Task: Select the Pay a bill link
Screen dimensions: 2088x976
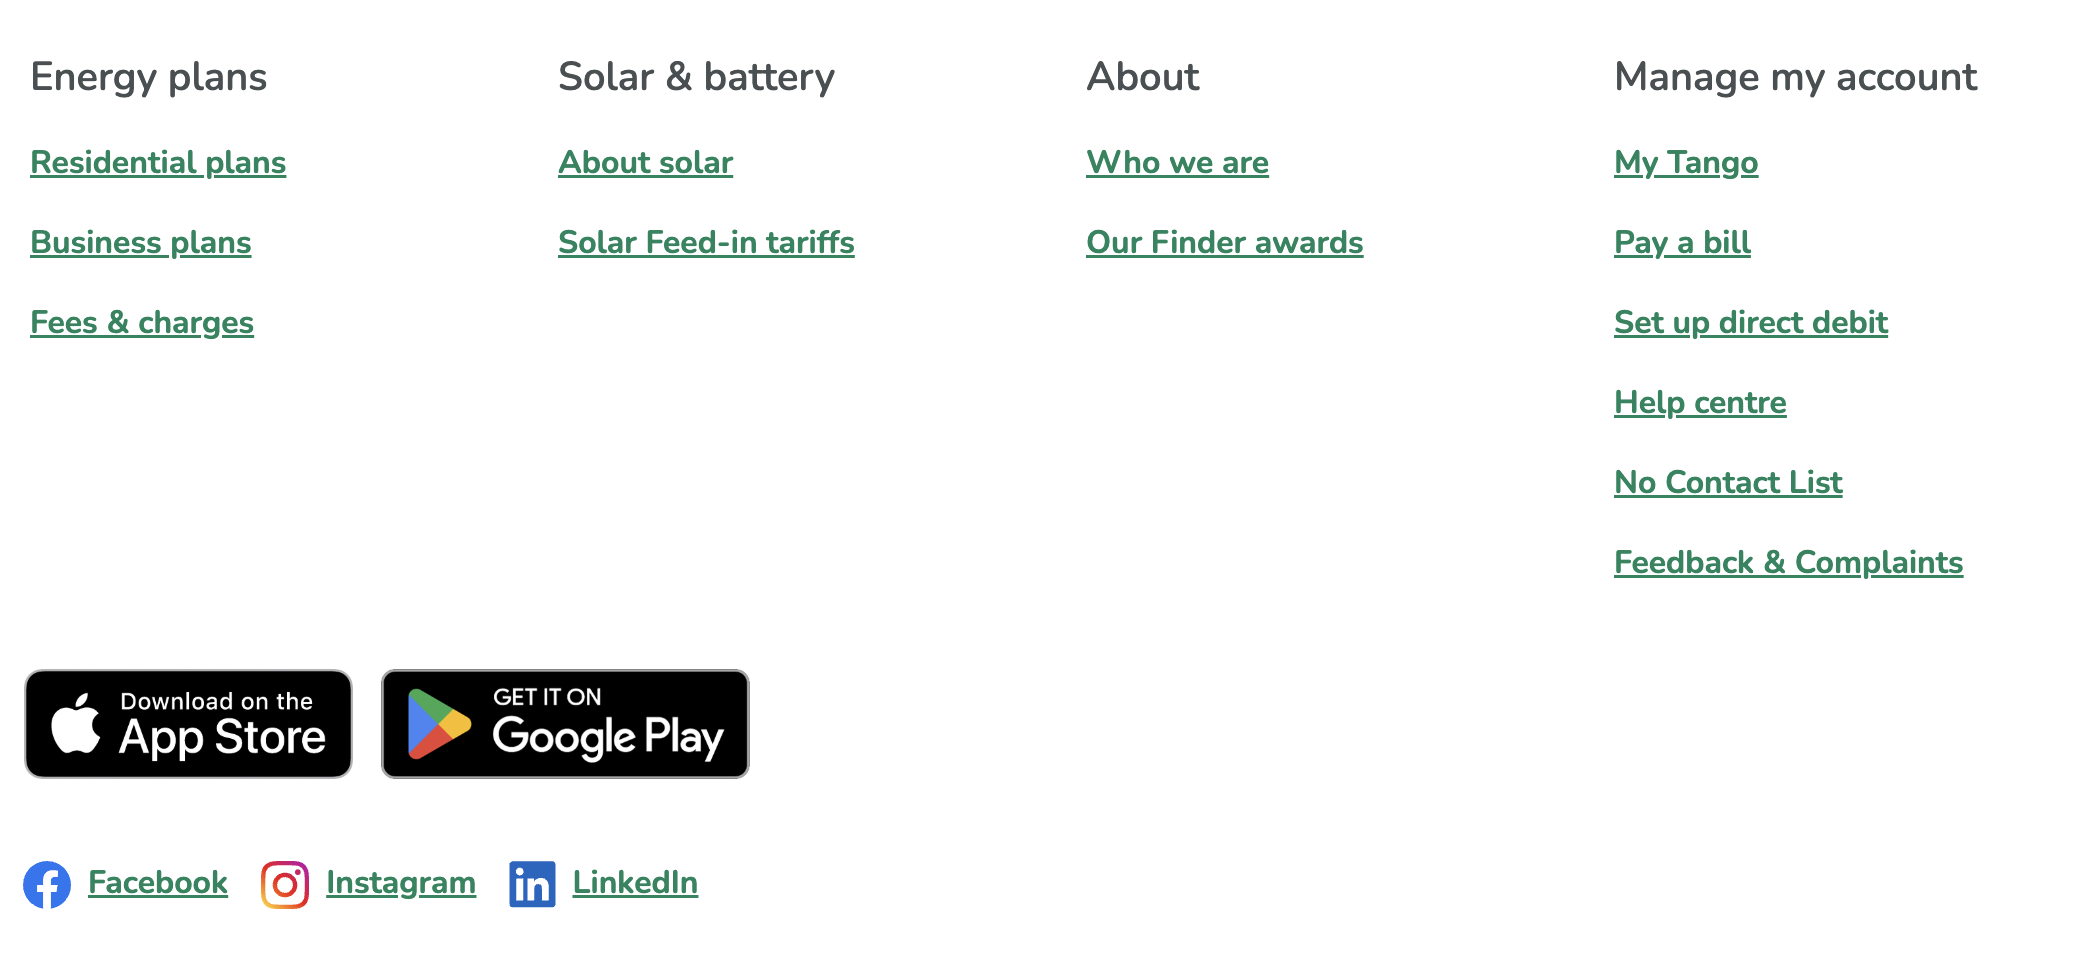Action: [x=1682, y=243]
